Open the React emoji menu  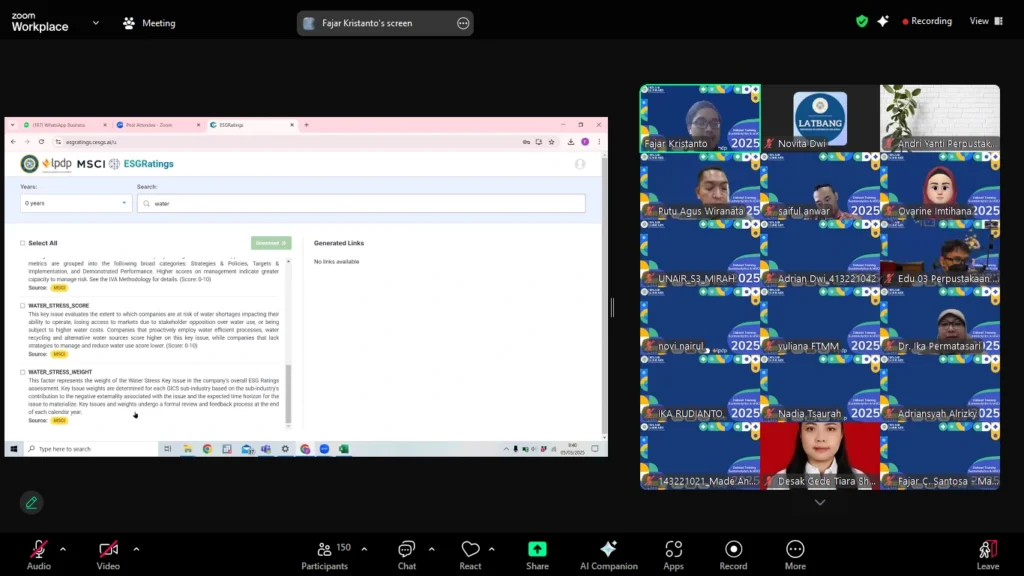pos(470,549)
